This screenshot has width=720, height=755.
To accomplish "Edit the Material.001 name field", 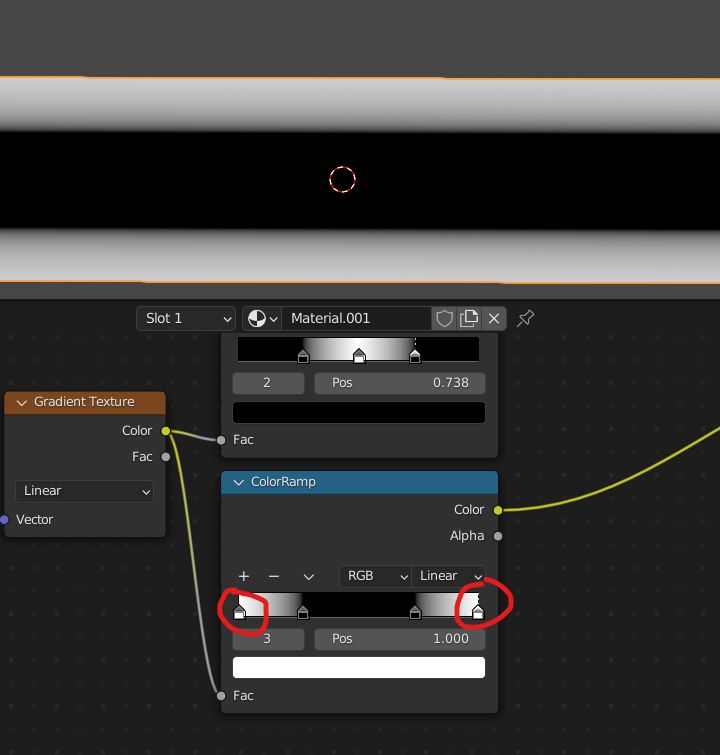I will [356, 318].
